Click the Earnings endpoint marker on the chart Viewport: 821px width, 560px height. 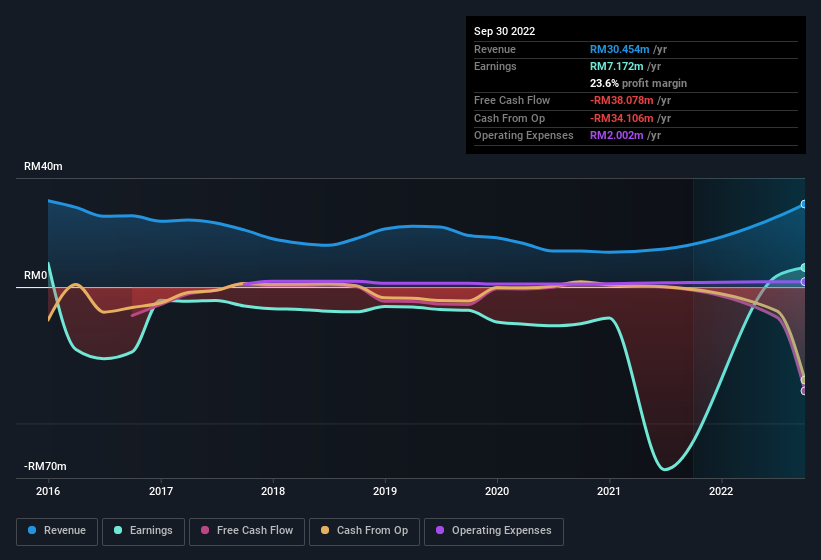click(804, 267)
